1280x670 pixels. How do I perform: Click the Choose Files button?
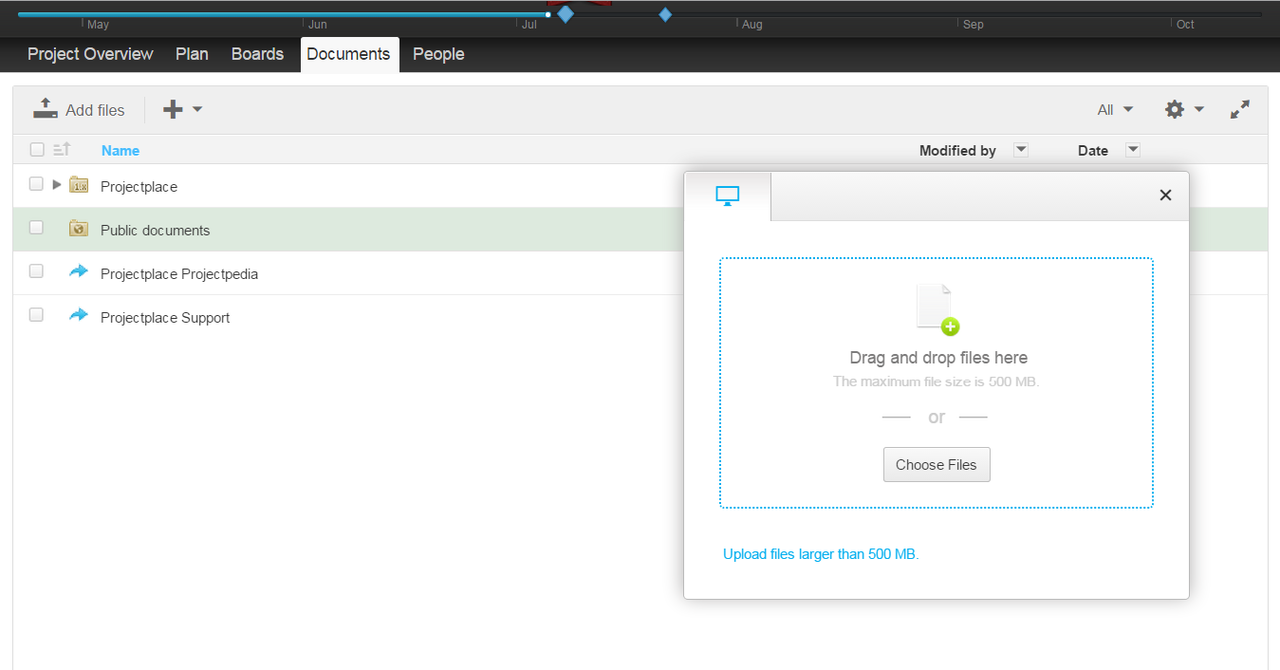point(937,464)
